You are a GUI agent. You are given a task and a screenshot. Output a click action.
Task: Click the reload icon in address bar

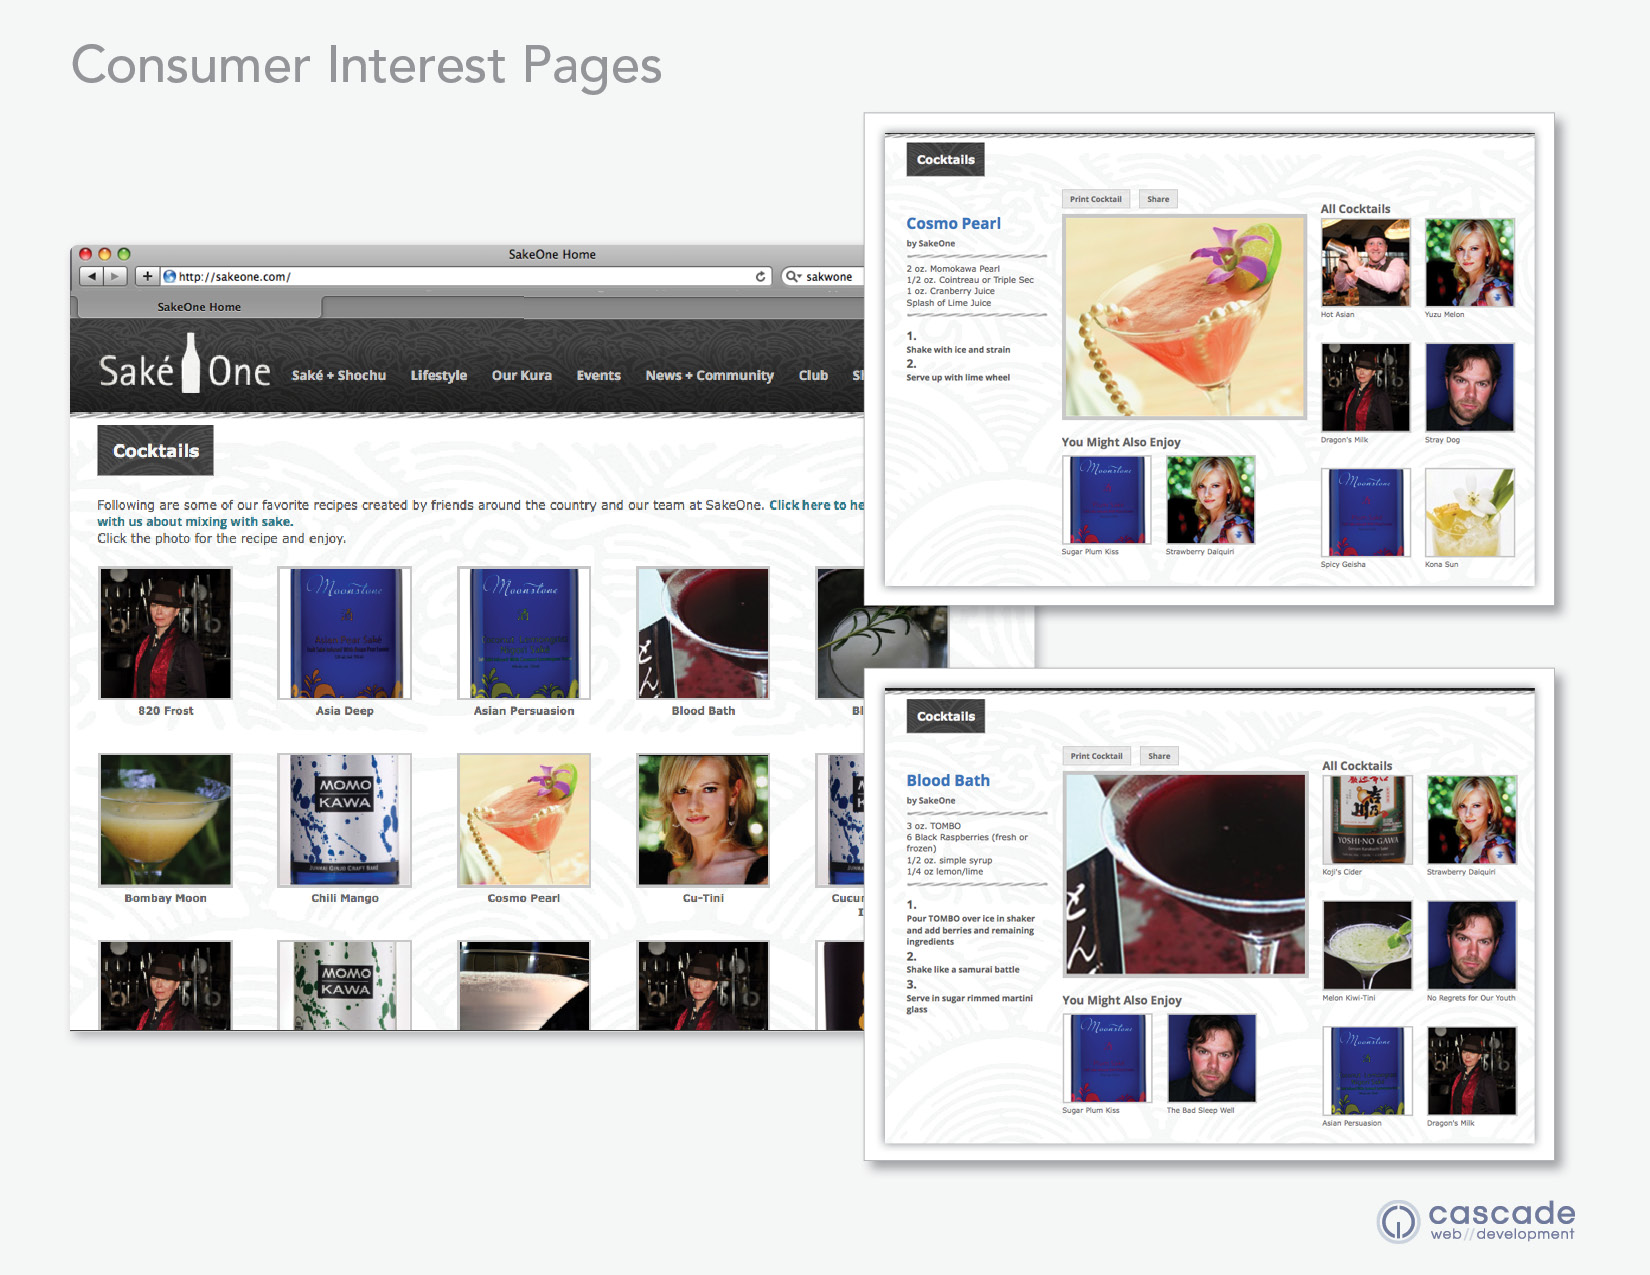(x=760, y=276)
